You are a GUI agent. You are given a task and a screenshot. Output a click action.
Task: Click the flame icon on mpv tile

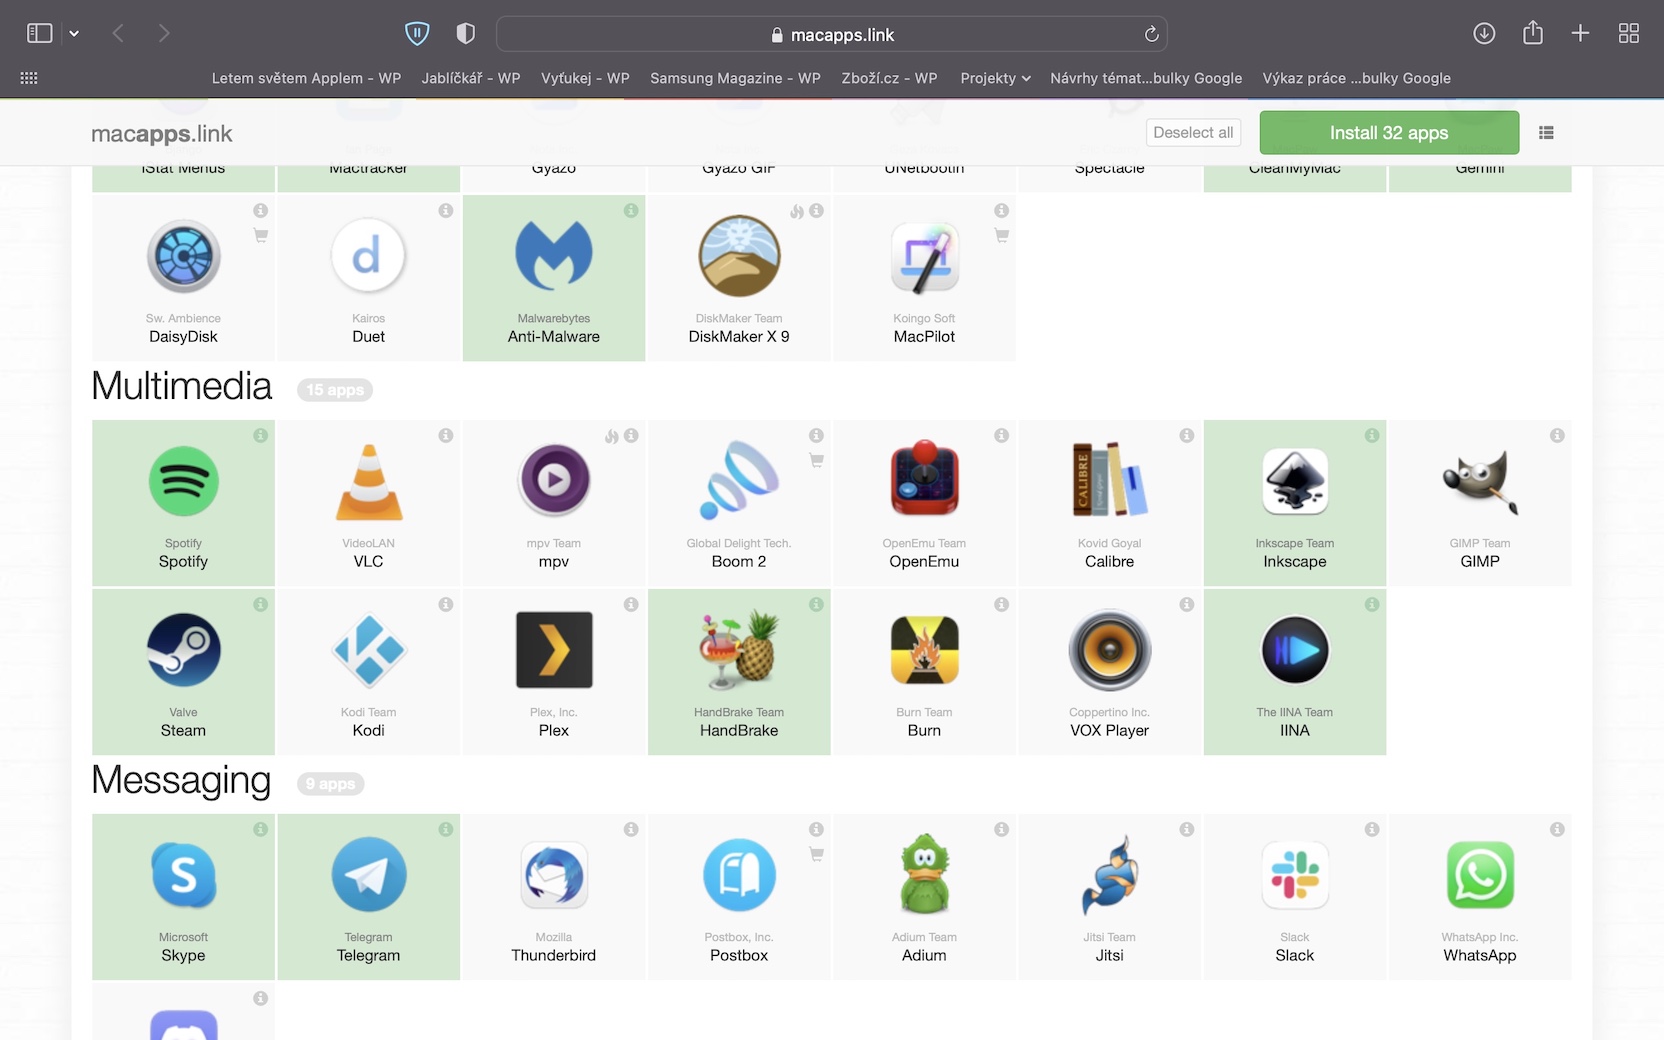point(611,436)
